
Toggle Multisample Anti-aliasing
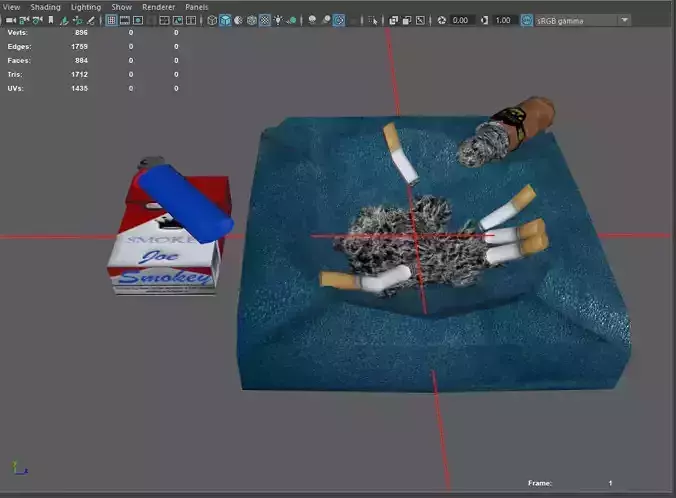(339, 20)
